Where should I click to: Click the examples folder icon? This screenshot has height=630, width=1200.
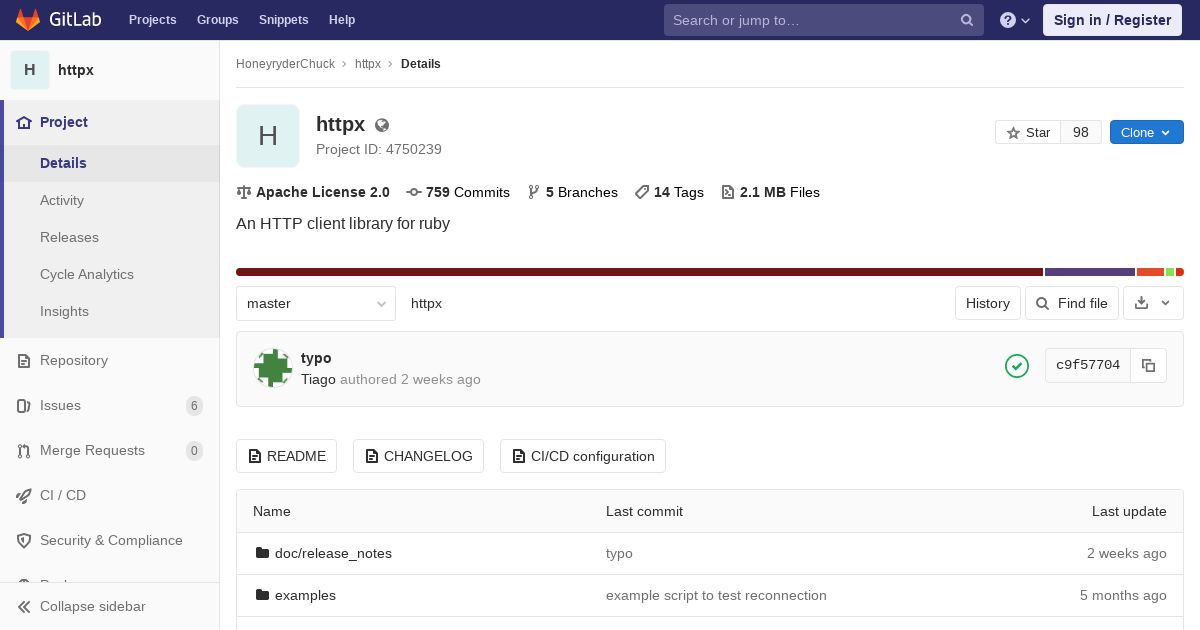(x=263, y=595)
